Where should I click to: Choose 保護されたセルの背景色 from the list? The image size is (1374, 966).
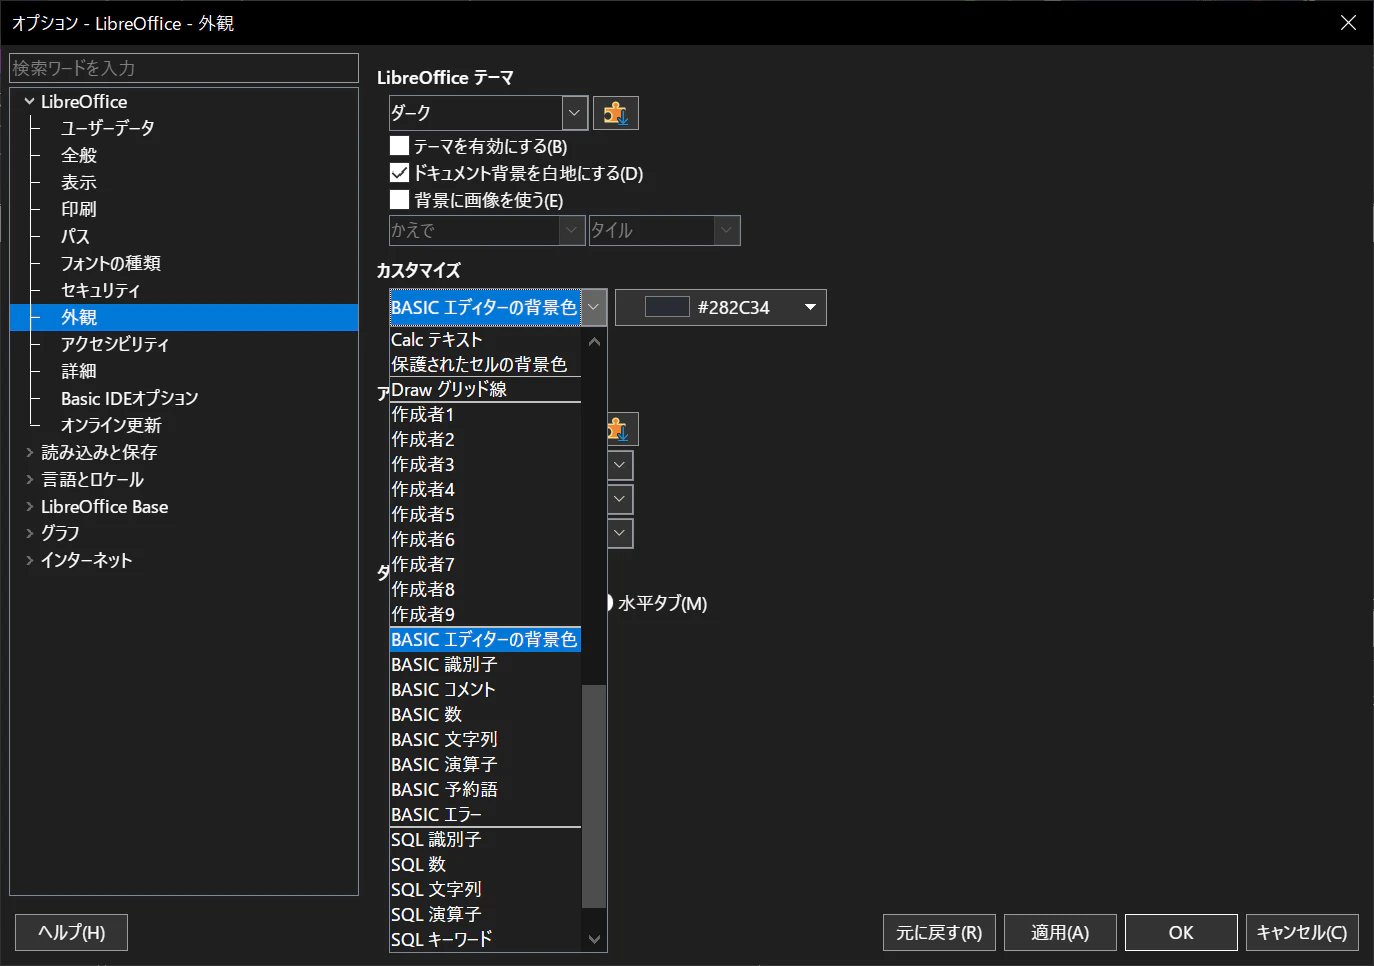486,365
